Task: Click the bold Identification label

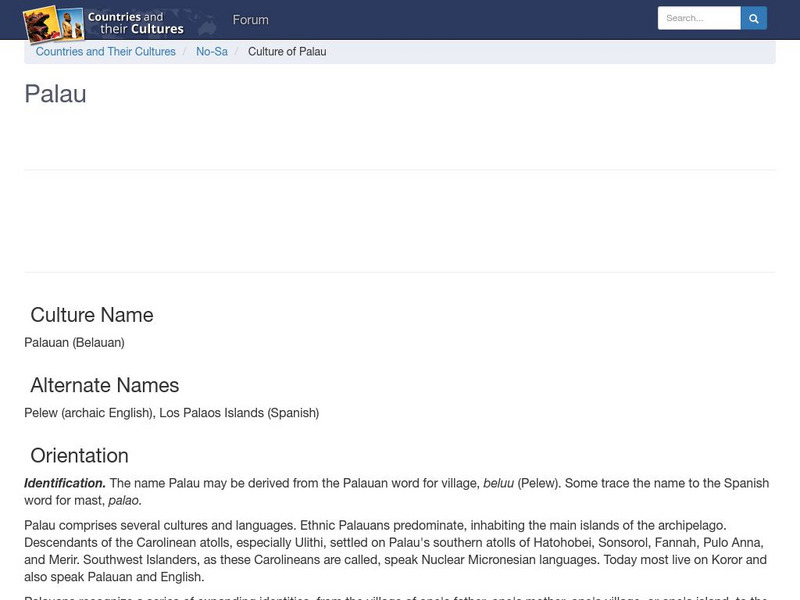Action: click(x=64, y=483)
